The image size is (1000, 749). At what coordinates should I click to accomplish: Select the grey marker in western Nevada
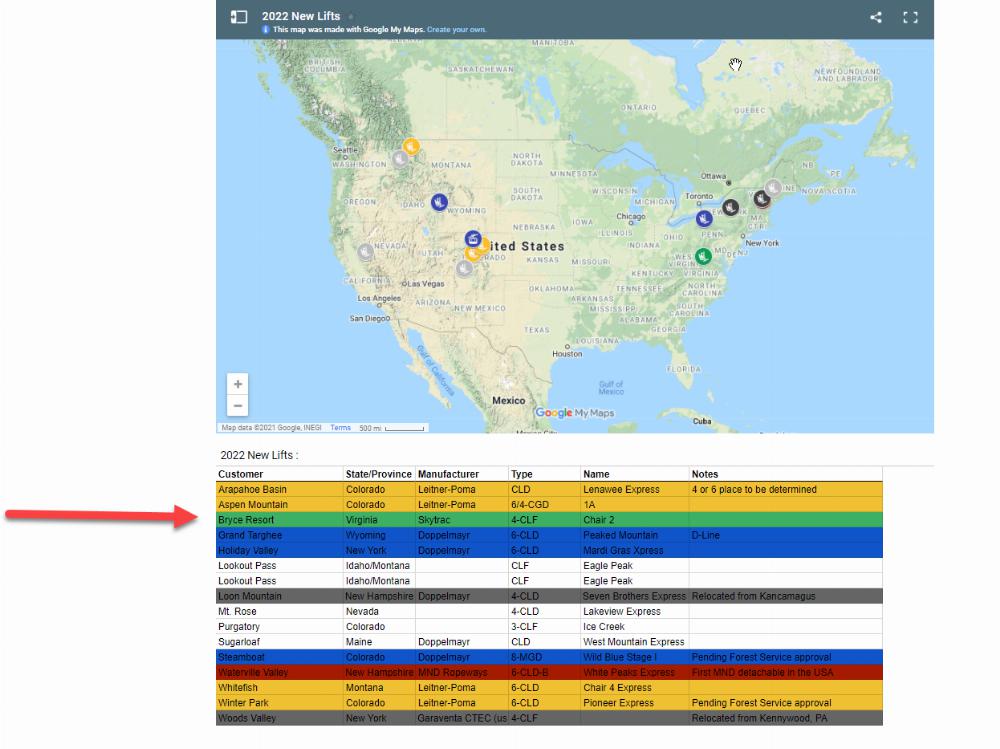[x=365, y=252]
